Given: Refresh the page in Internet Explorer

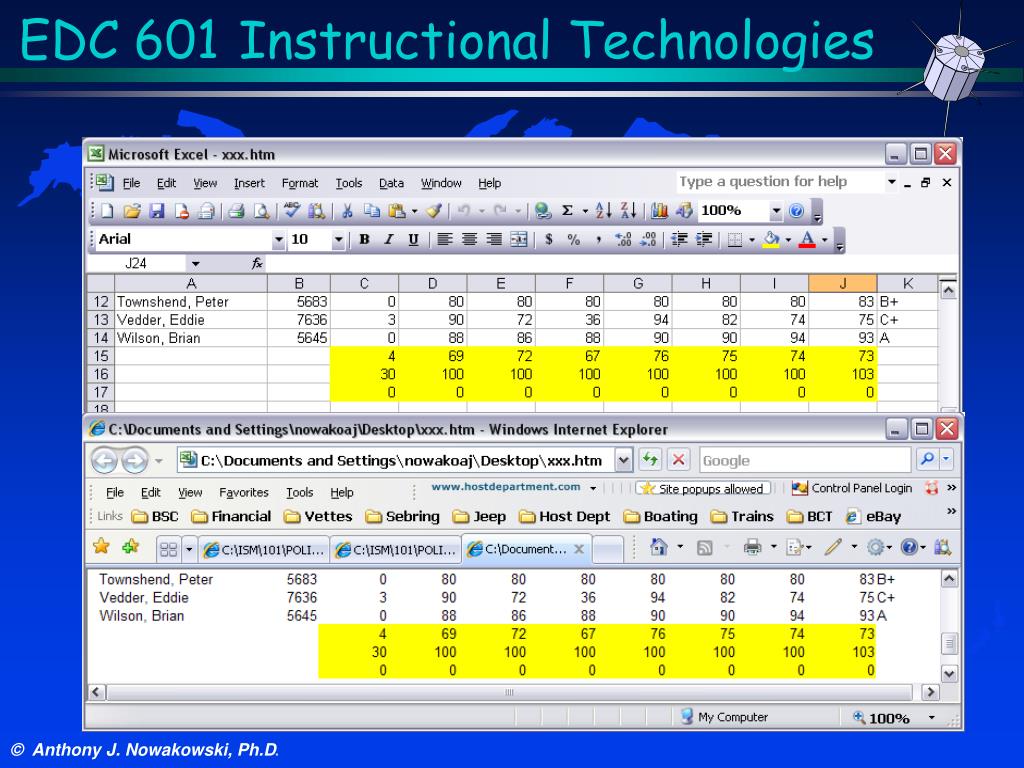Looking at the screenshot, I should coord(650,460).
